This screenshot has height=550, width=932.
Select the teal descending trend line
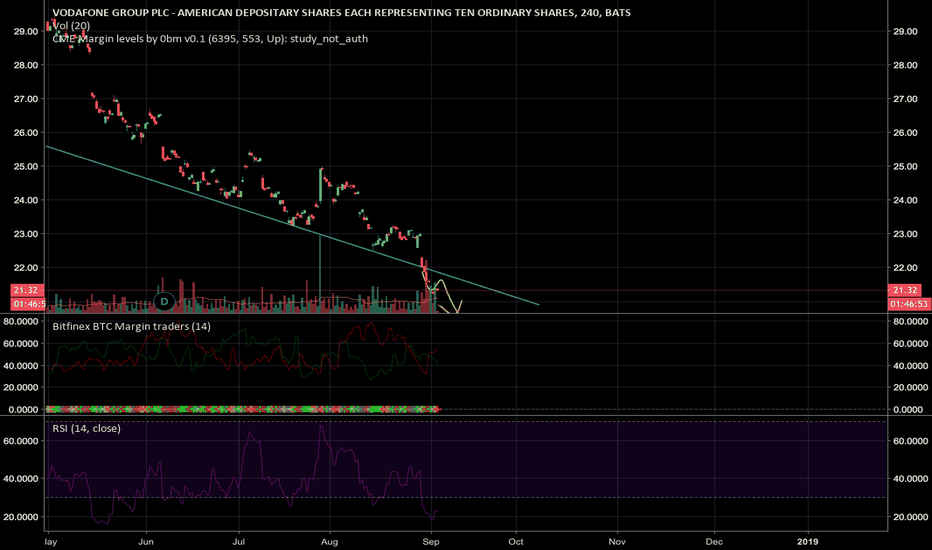[x=292, y=225]
